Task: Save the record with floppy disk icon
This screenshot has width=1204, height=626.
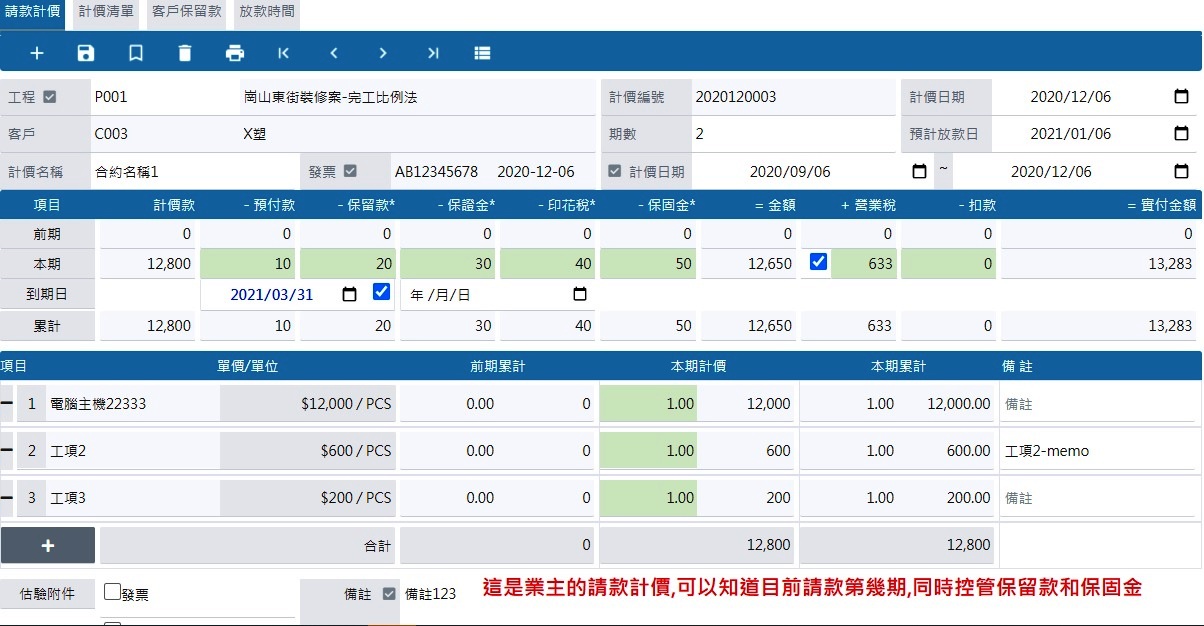Action: tap(86, 53)
